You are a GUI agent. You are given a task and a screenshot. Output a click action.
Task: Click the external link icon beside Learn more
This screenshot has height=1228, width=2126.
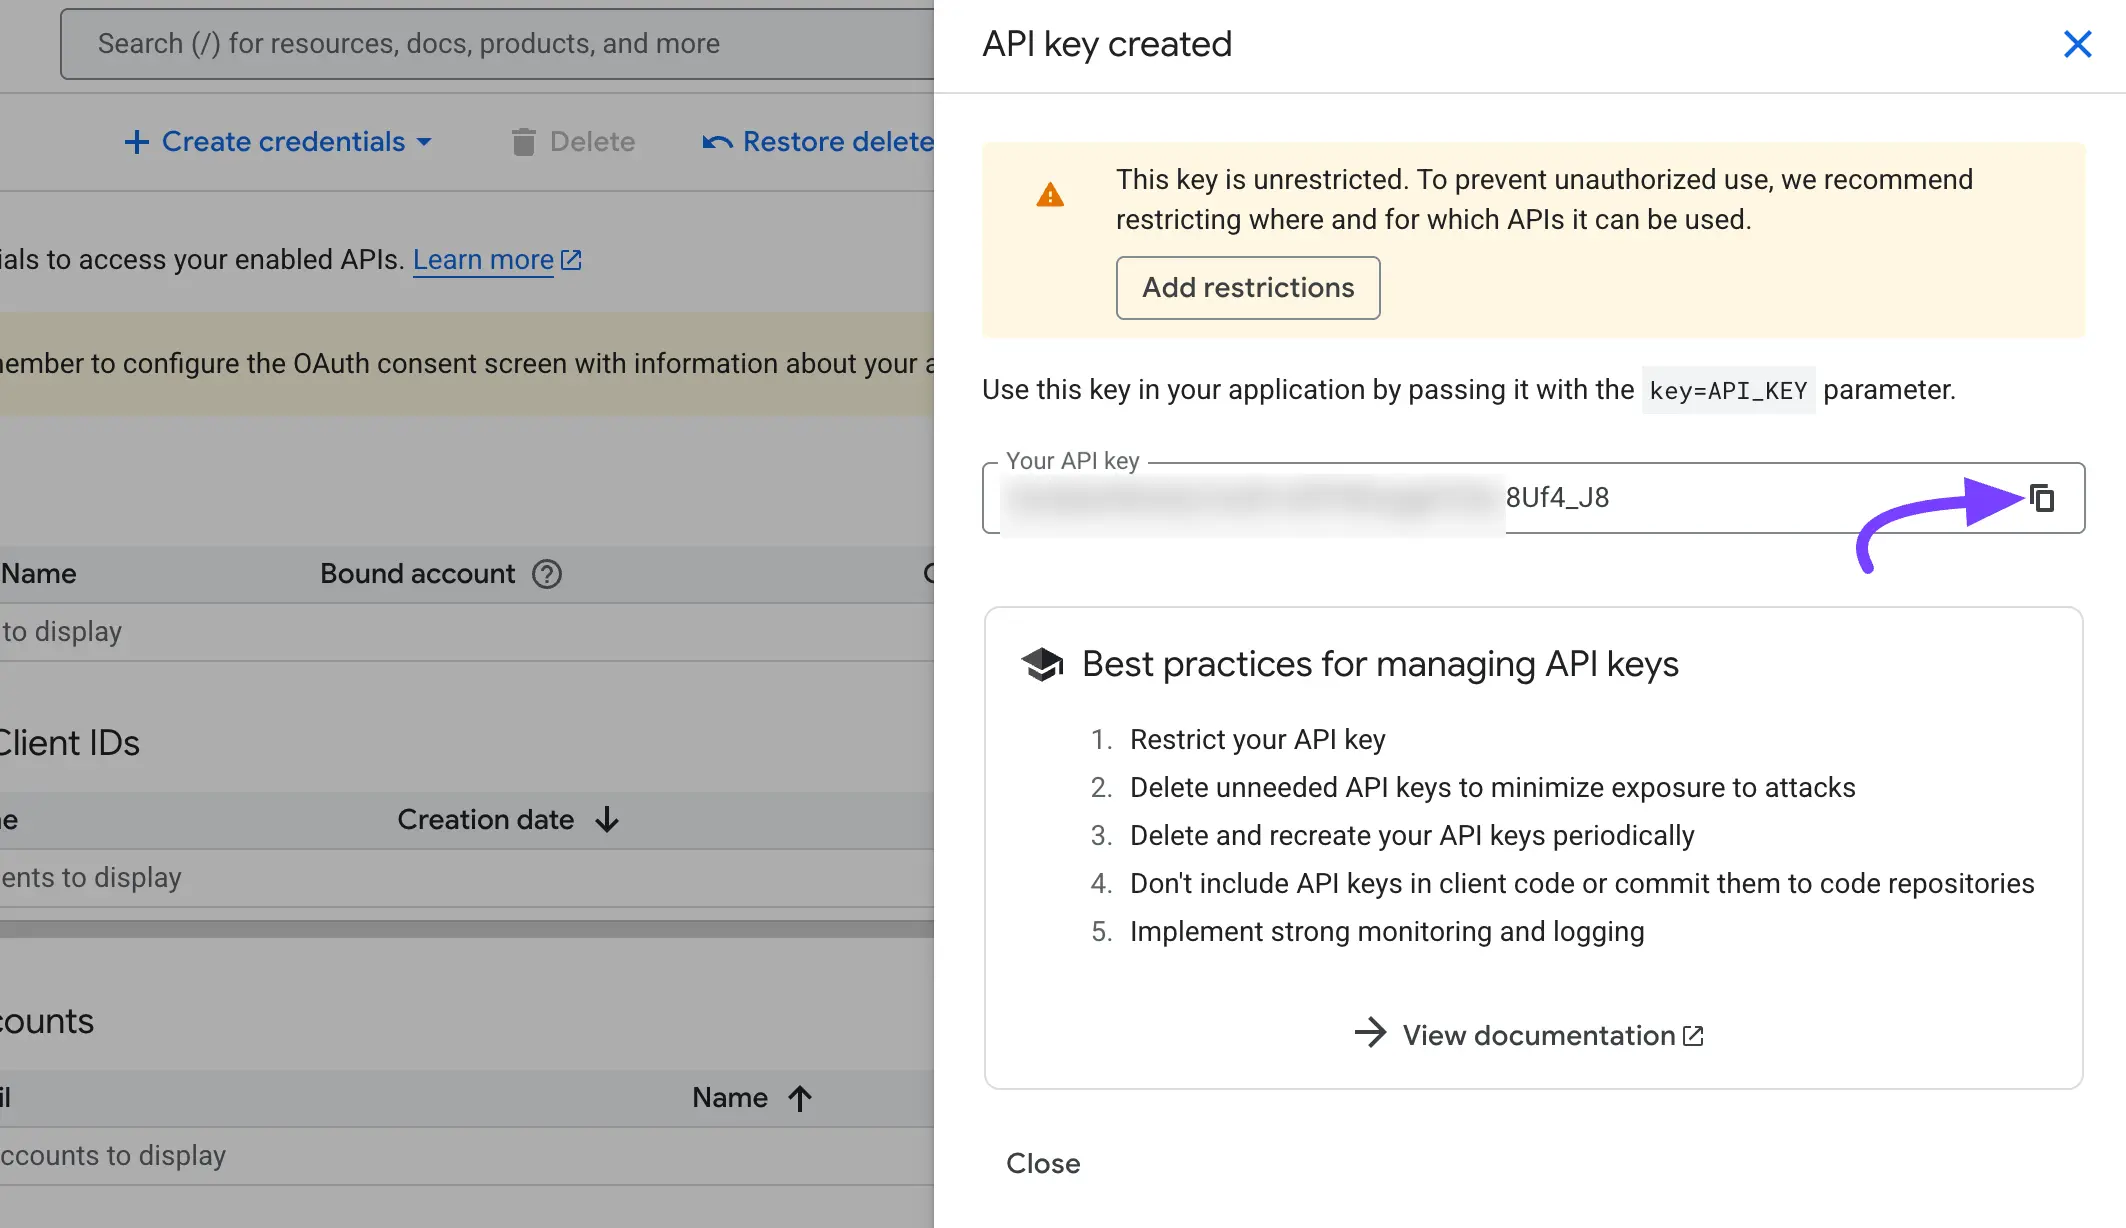(x=570, y=259)
